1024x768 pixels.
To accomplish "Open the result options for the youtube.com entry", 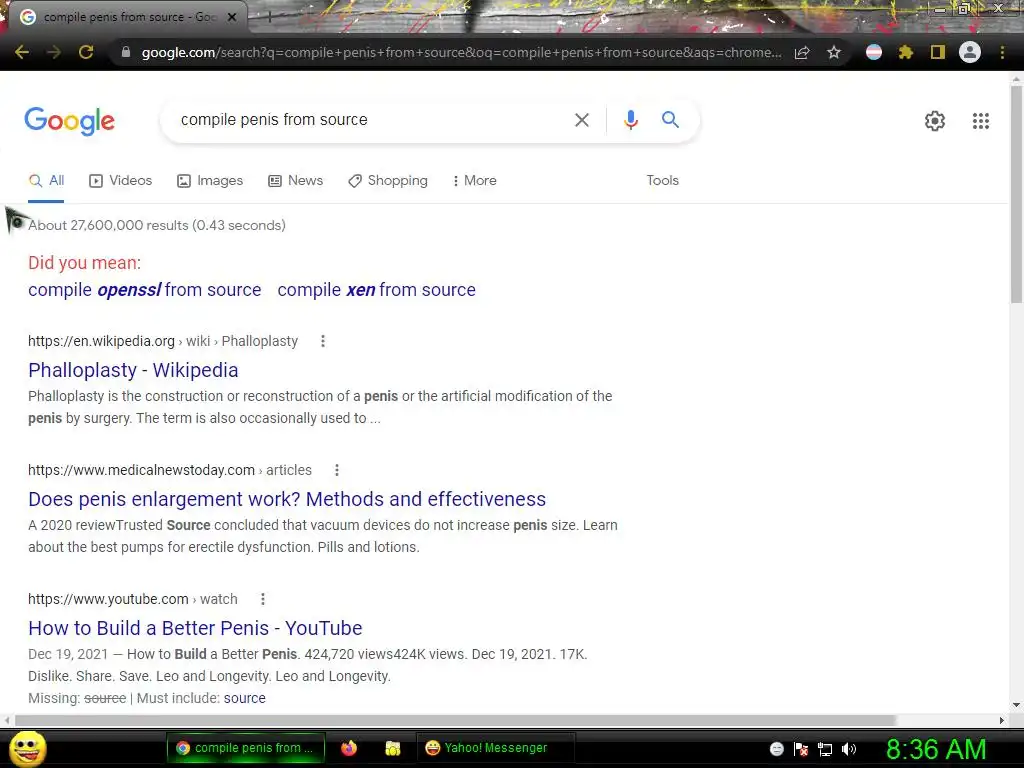I will [x=263, y=599].
